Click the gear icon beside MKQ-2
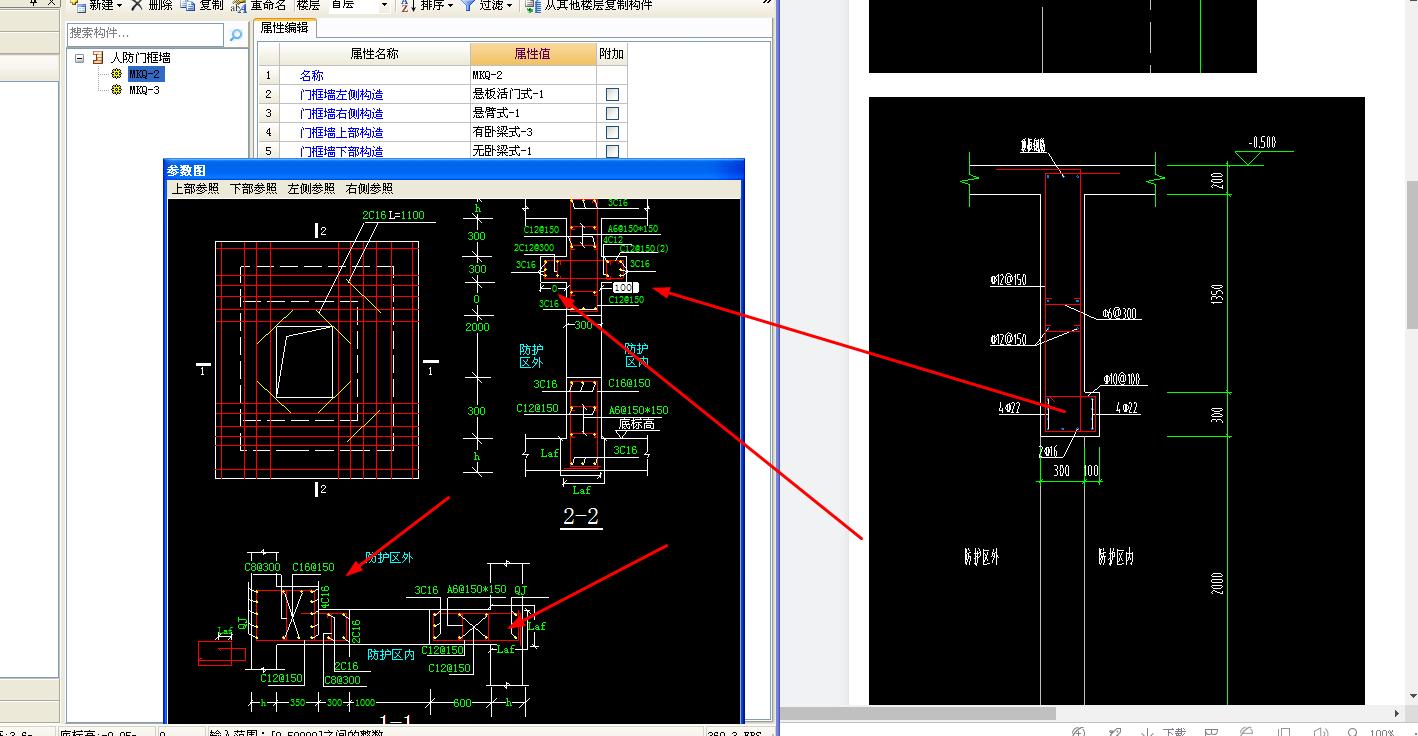 pos(117,74)
